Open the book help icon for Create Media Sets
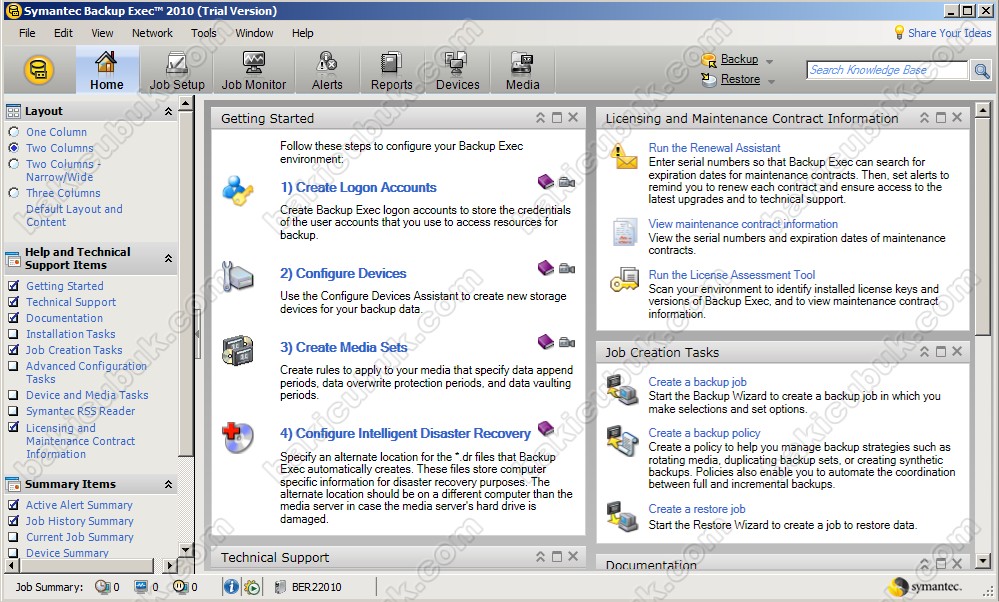This screenshot has height=602, width=999. [546, 342]
